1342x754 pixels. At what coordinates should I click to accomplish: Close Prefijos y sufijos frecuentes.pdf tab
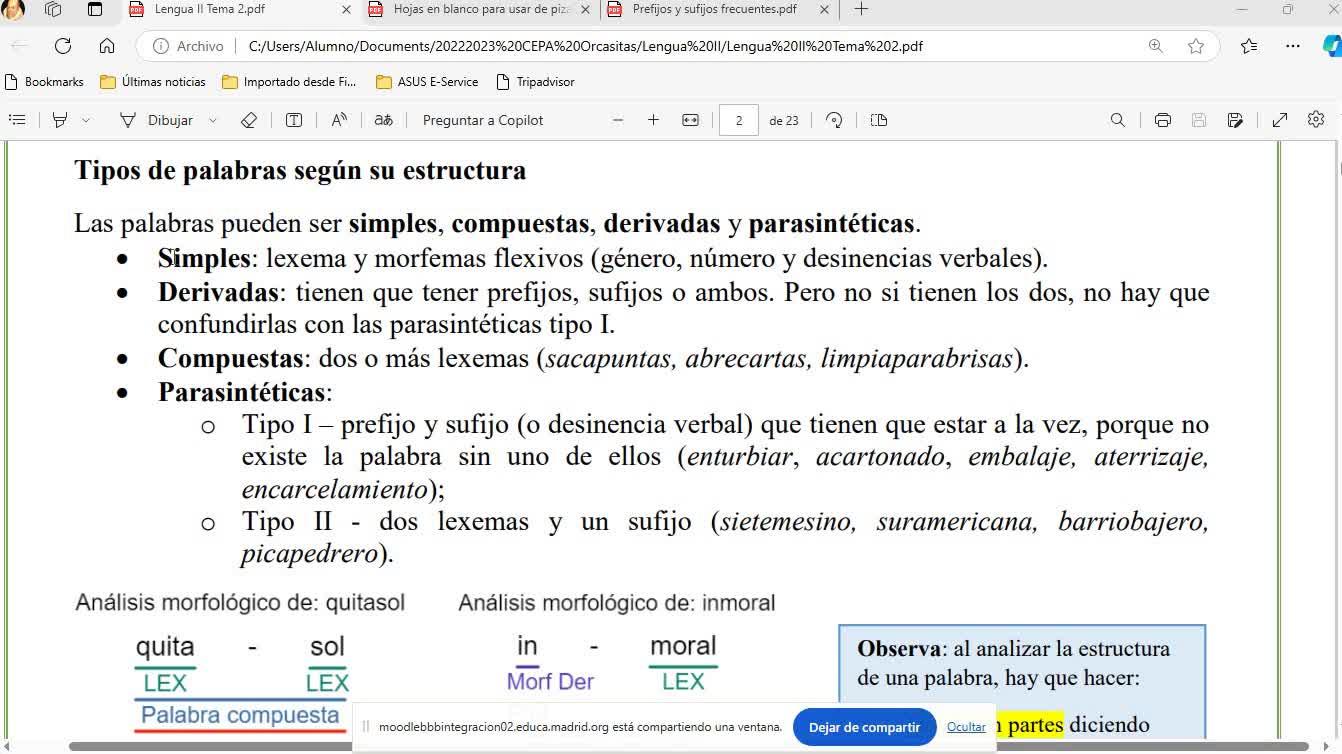pos(824,10)
